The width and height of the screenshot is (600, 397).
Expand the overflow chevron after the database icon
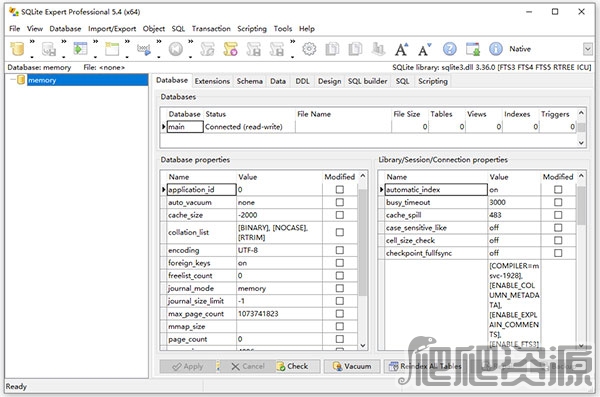pyautogui.click(x=32, y=41)
